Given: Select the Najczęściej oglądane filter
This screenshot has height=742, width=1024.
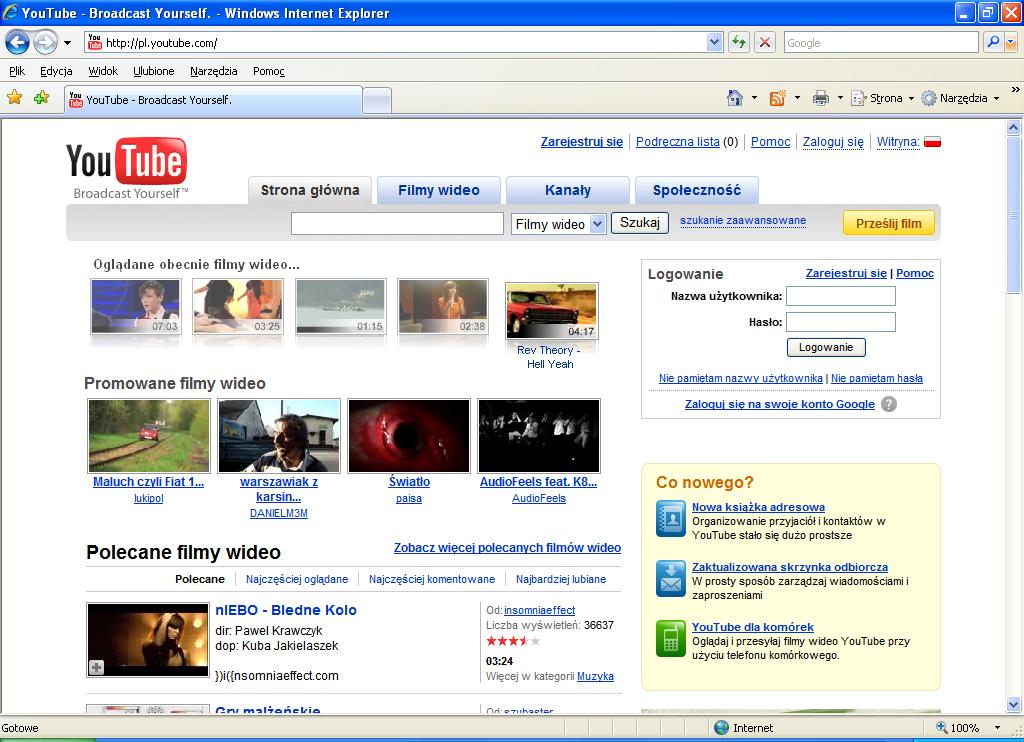Looking at the screenshot, I should (x=297, y=579).
